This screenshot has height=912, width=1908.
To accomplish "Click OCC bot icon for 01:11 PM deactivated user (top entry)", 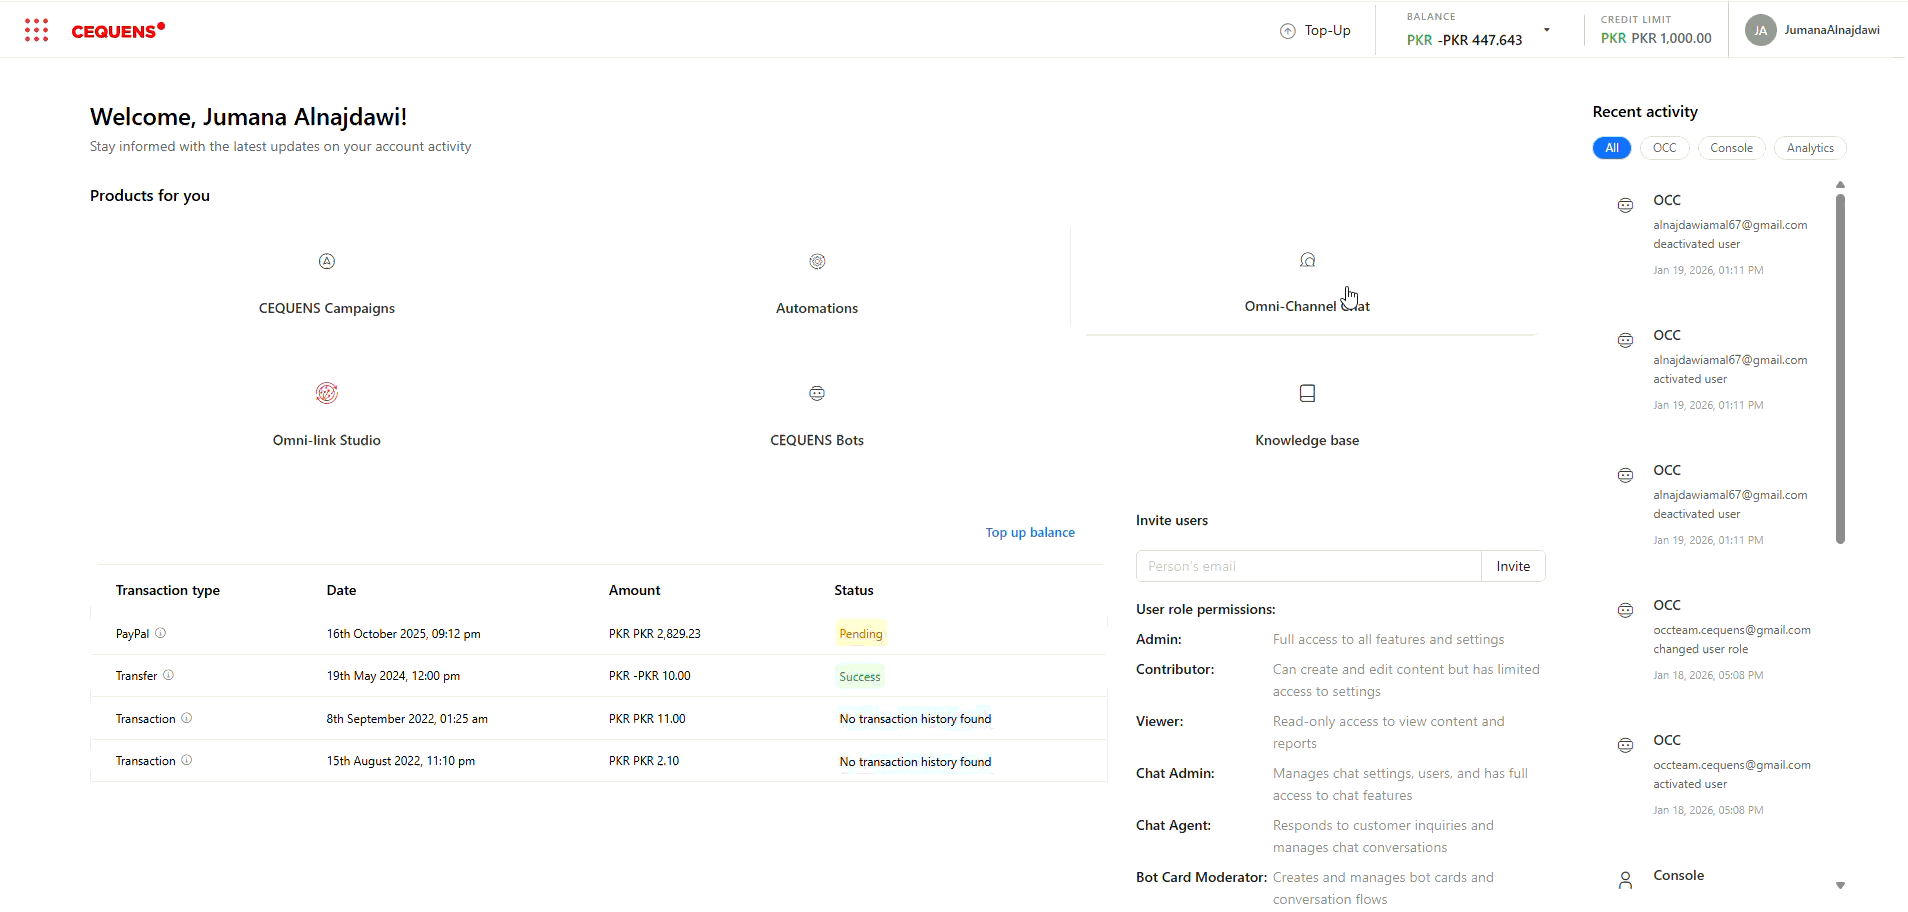I will [1626, 205].
